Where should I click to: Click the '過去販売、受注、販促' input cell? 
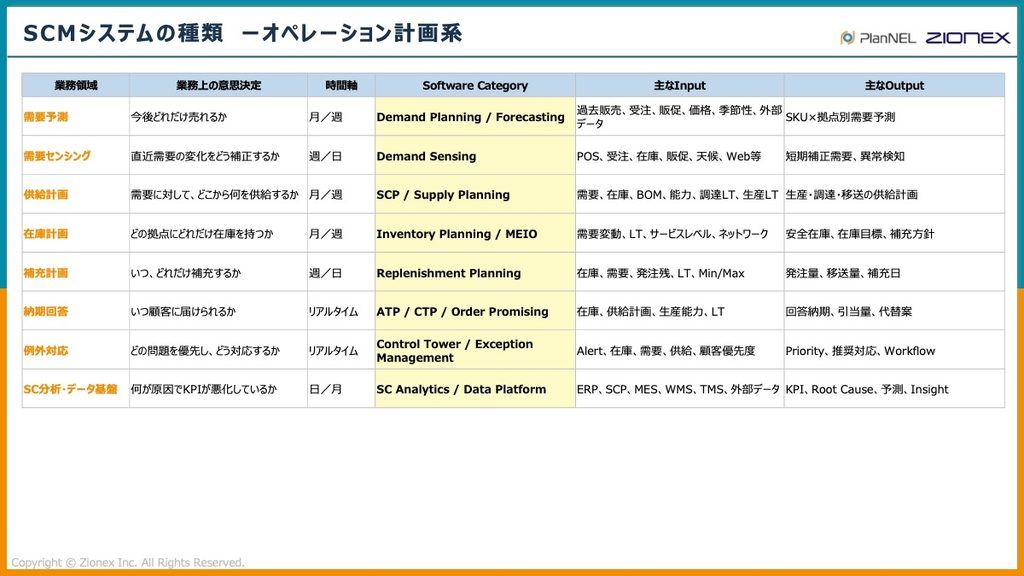[x=679, y=117]
